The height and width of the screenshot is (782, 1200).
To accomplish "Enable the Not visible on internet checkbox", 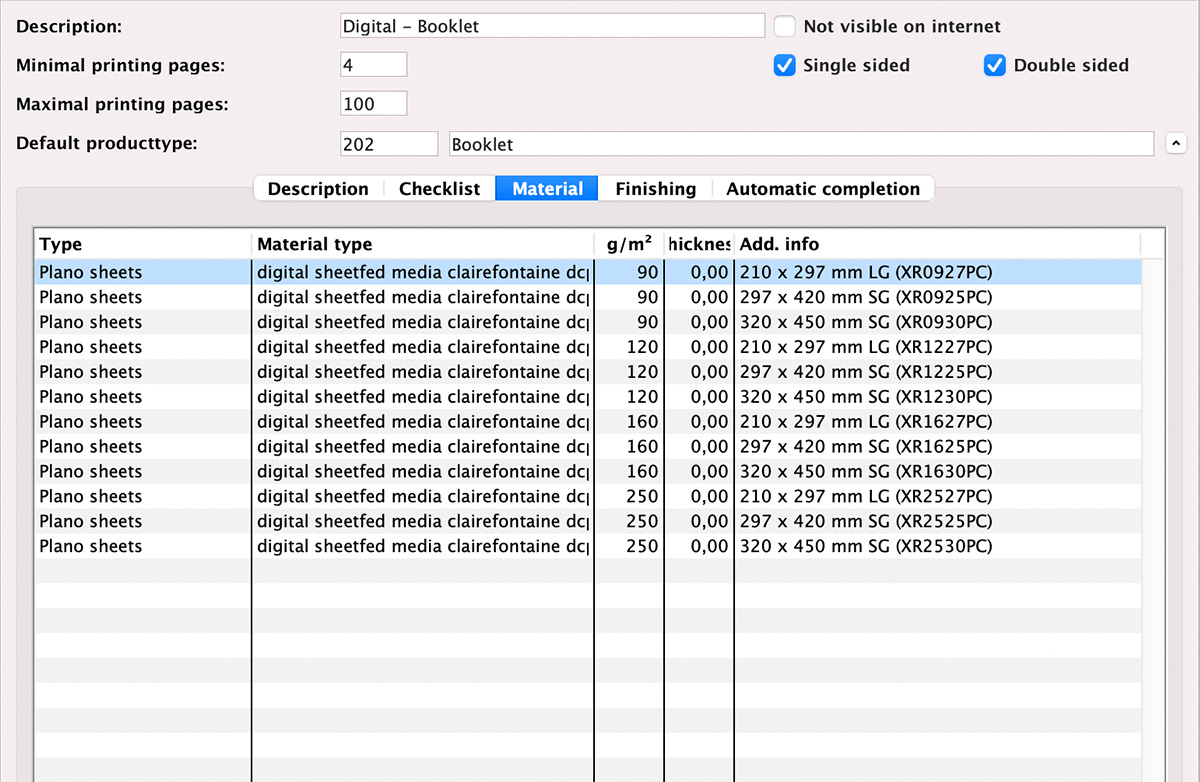I will pos(784,26).
